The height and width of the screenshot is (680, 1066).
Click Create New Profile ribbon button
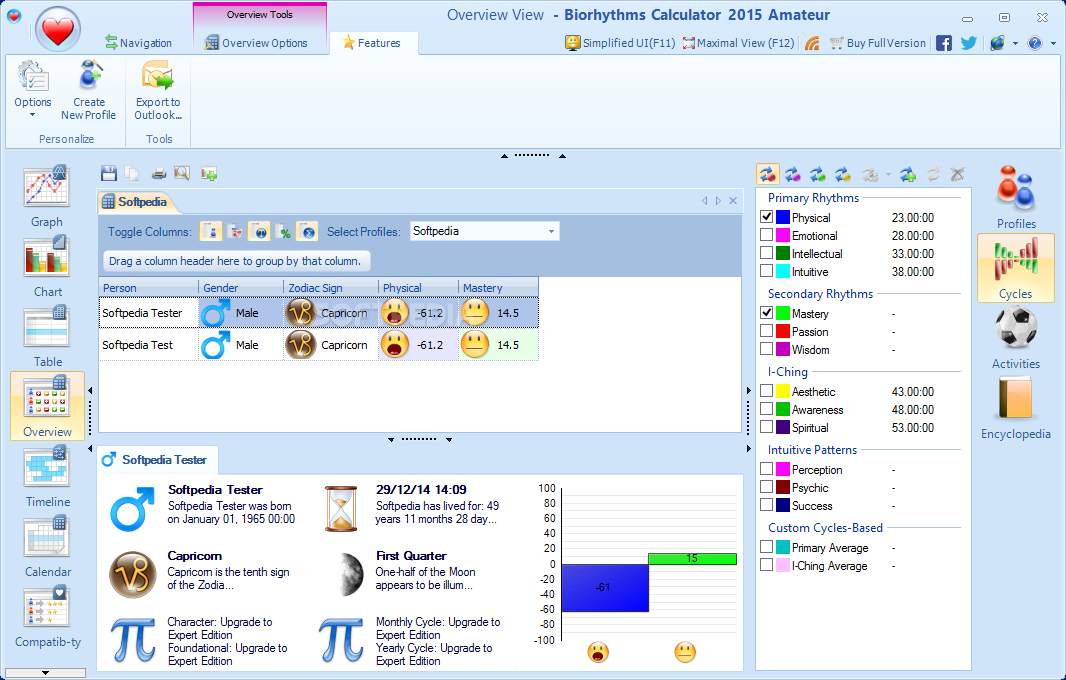click(x=88, y=91)
